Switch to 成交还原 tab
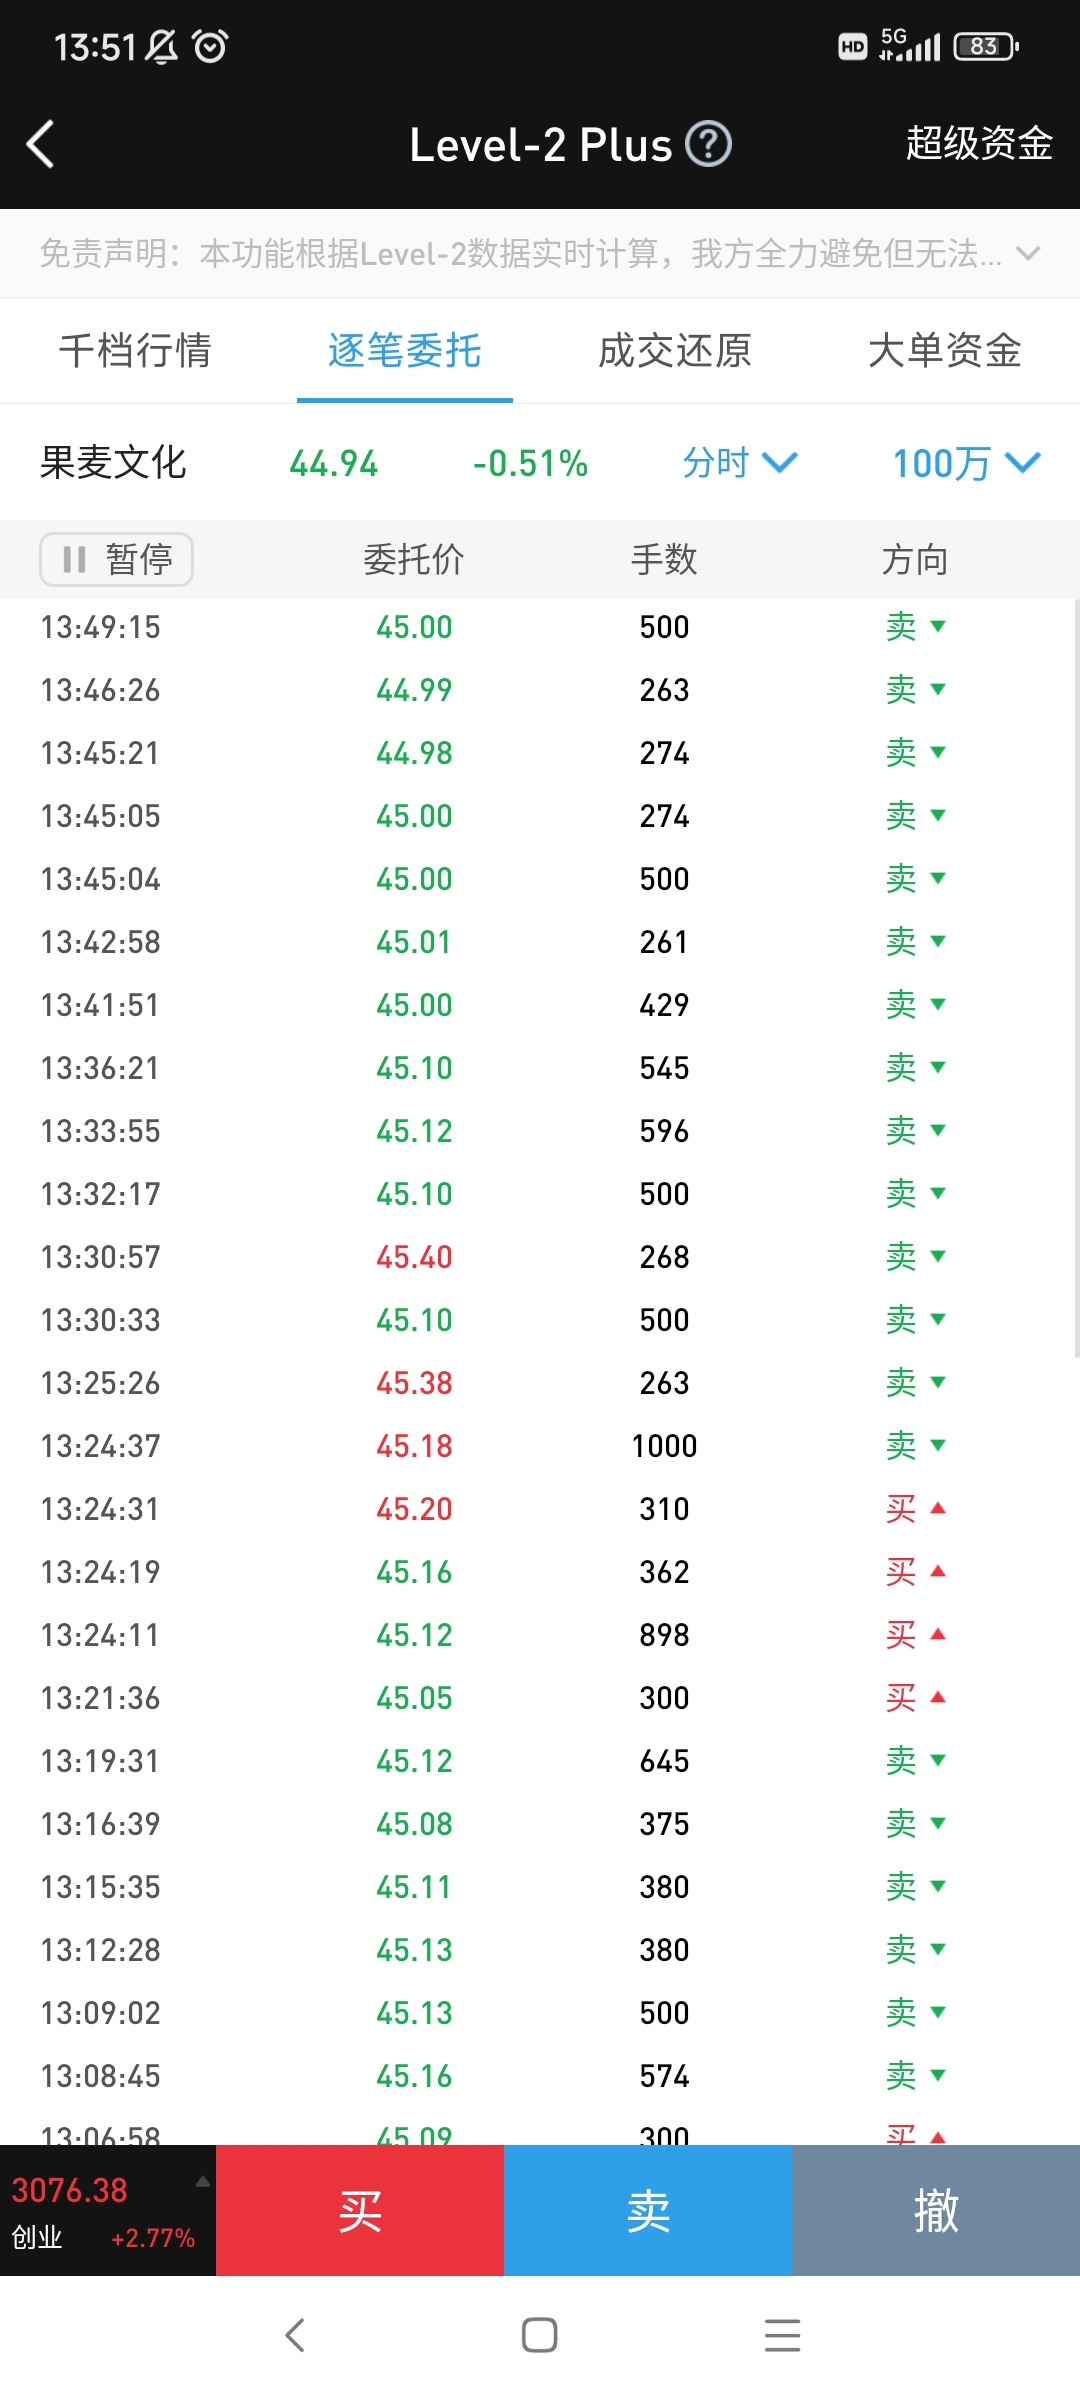Screen dimensions: 1080x2400 coord(675,351)
